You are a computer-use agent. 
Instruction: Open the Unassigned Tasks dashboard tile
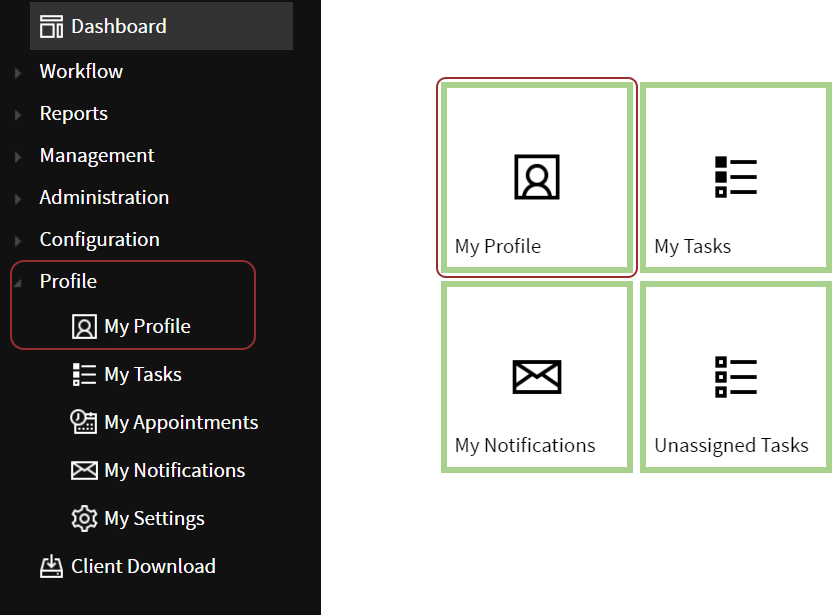click(x=735, y=377)
